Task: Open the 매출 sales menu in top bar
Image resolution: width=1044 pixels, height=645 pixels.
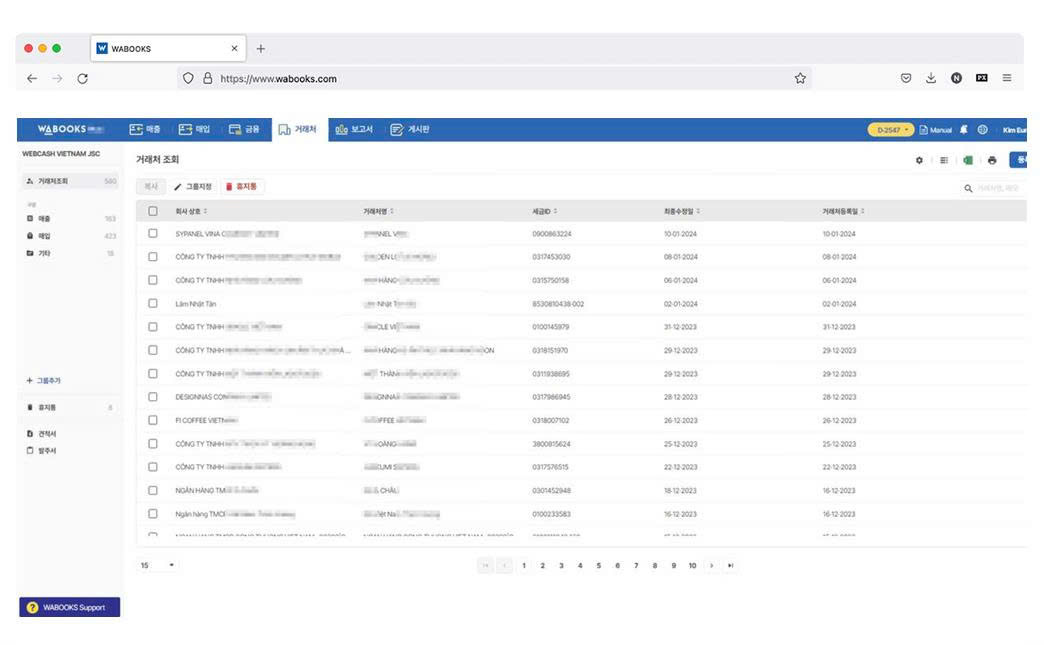Action: pyautogui.click(x=144, y=129)
